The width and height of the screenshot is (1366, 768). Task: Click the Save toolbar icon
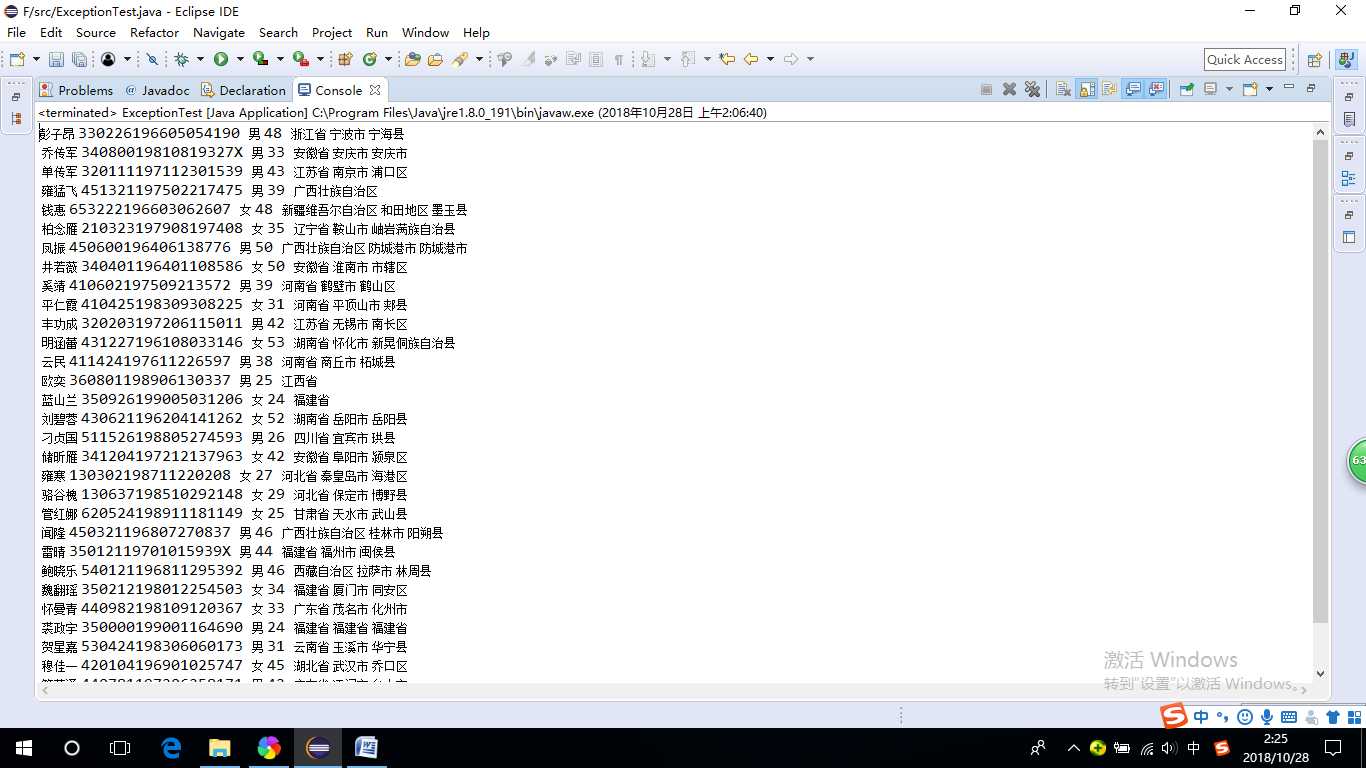click(x=56, y=59)
